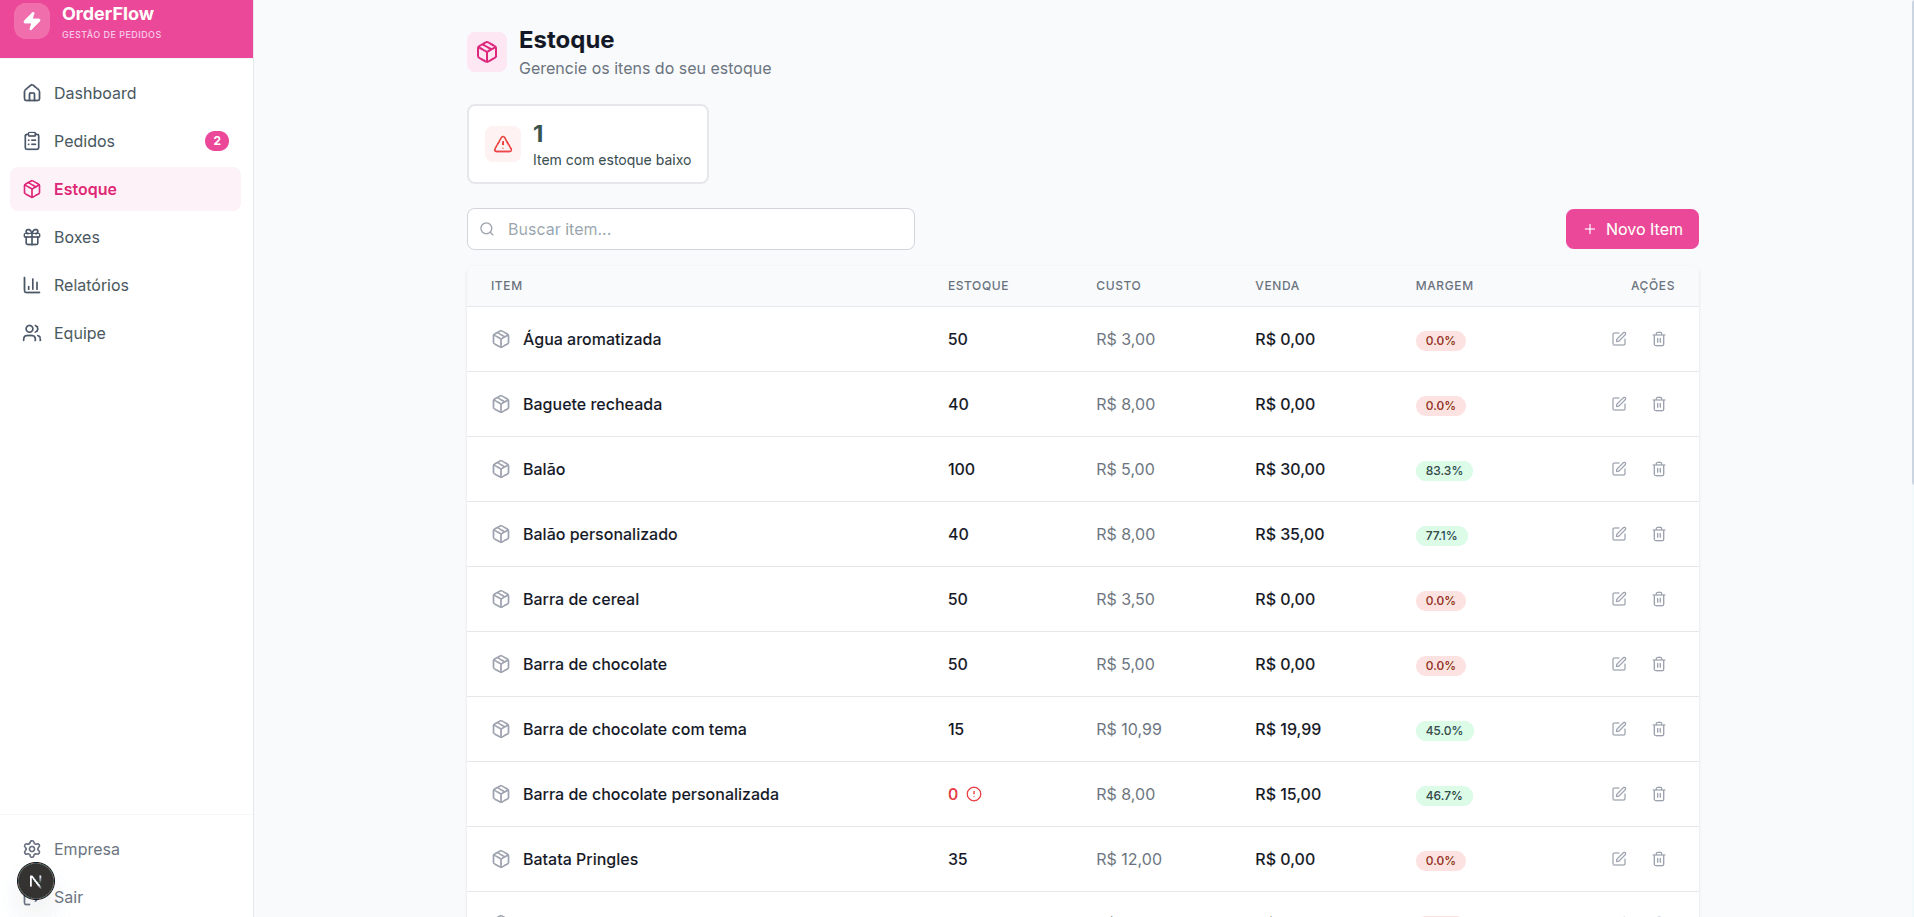
Task: Remove Barra de chocolate com tema
Action: tap(1658, 729)
